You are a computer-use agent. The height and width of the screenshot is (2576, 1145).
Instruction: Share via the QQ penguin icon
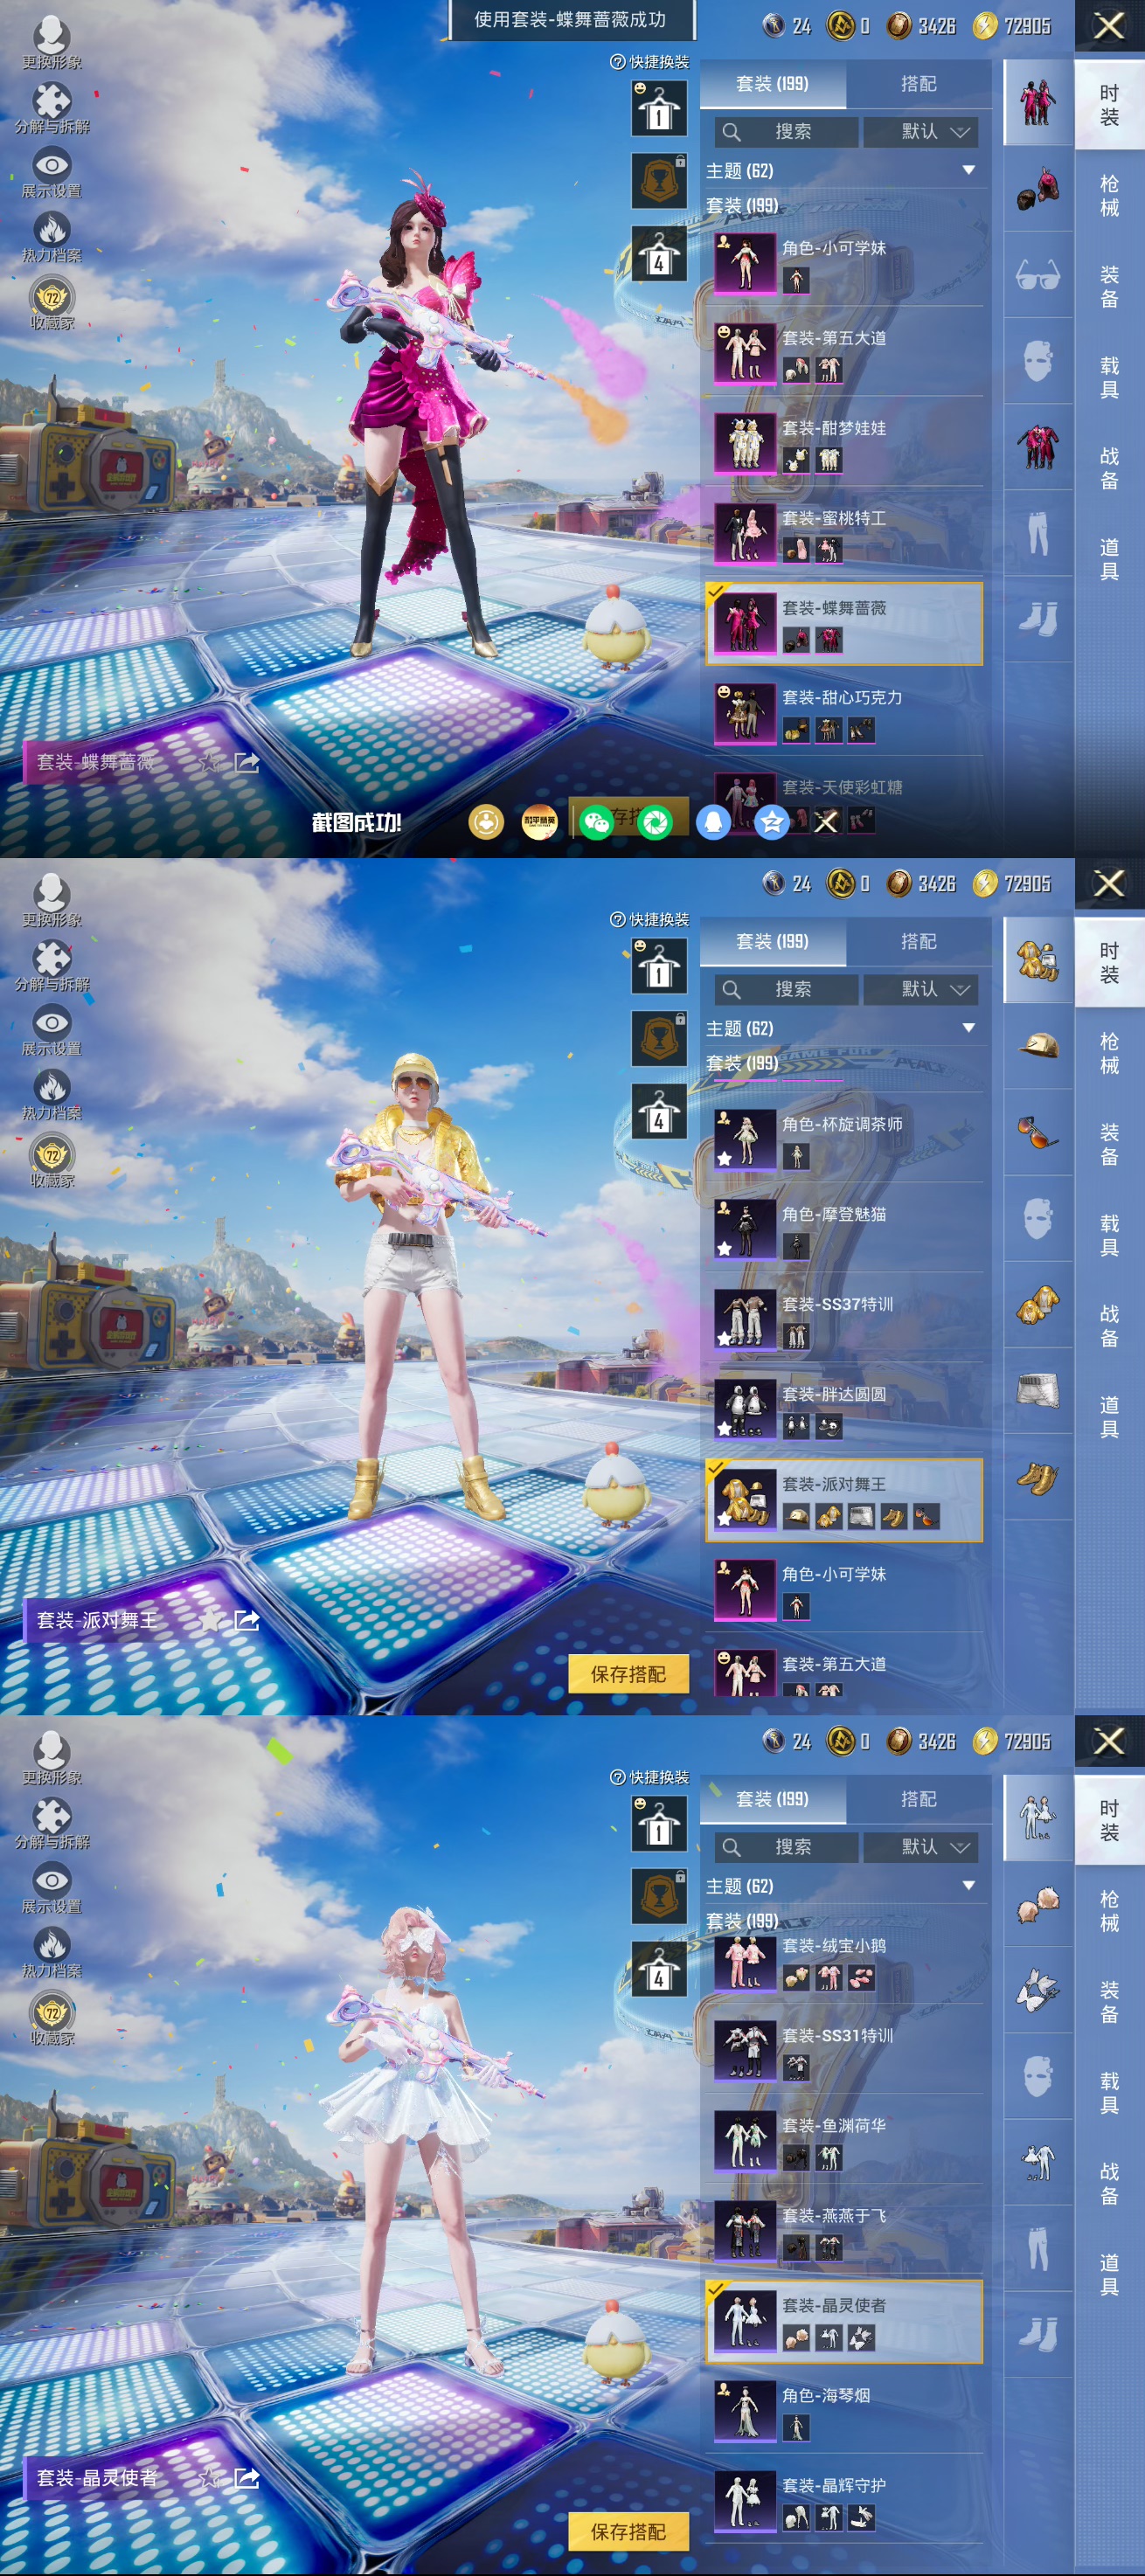(713, 822)
